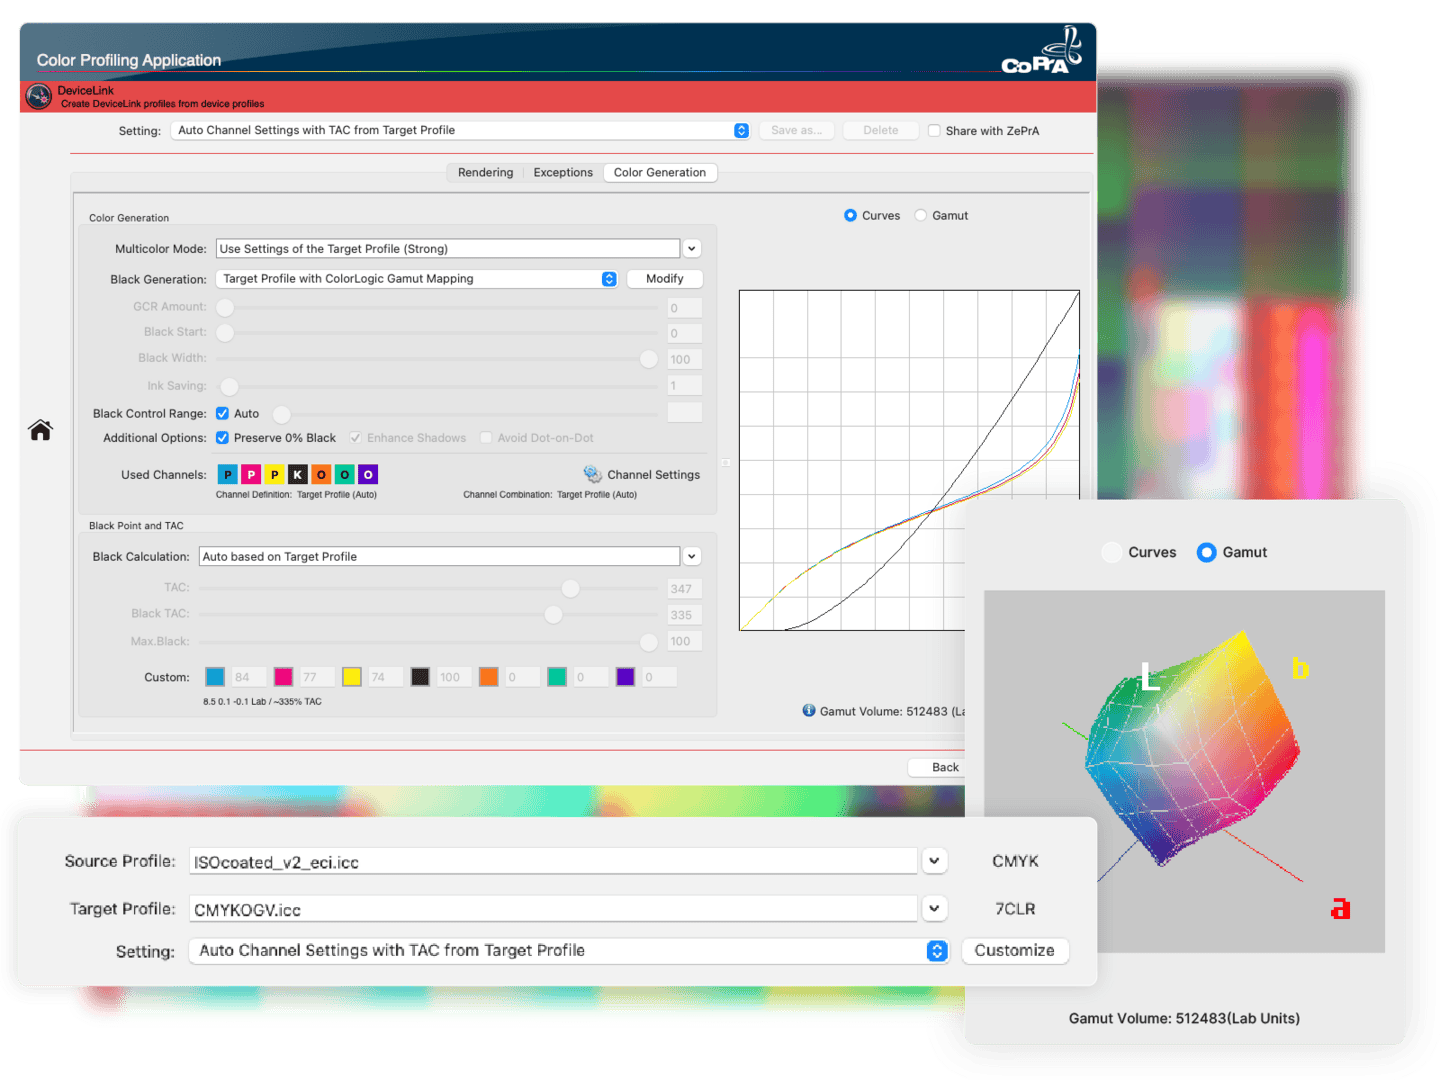Expand the Source Profile dropdown arrow
Screen dimensions: 1440x1080
(x=934, y=860)
